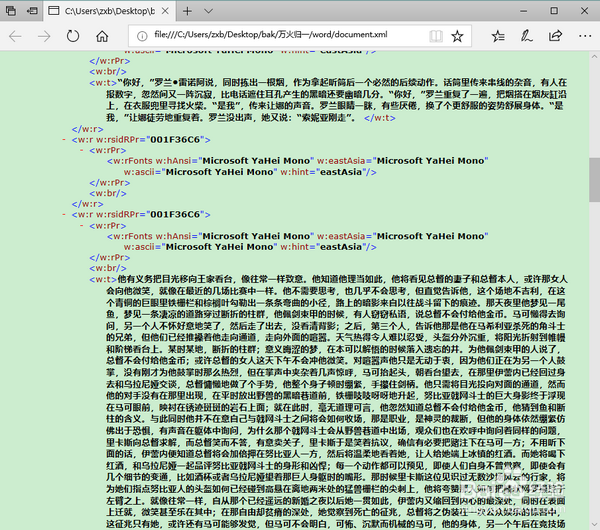Click the w:t tag before 他有义务
Viewport: 600px width, 530px height.
(103, 280)
